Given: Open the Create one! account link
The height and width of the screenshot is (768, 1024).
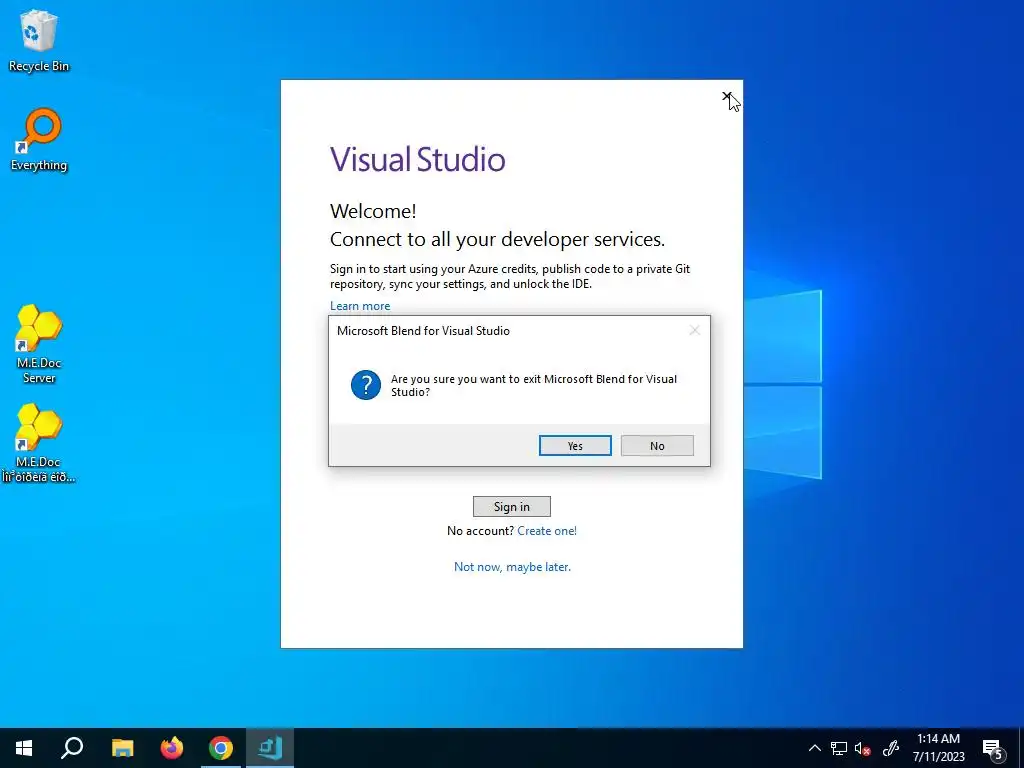Looking at the screenshot, I should point(547,531).
